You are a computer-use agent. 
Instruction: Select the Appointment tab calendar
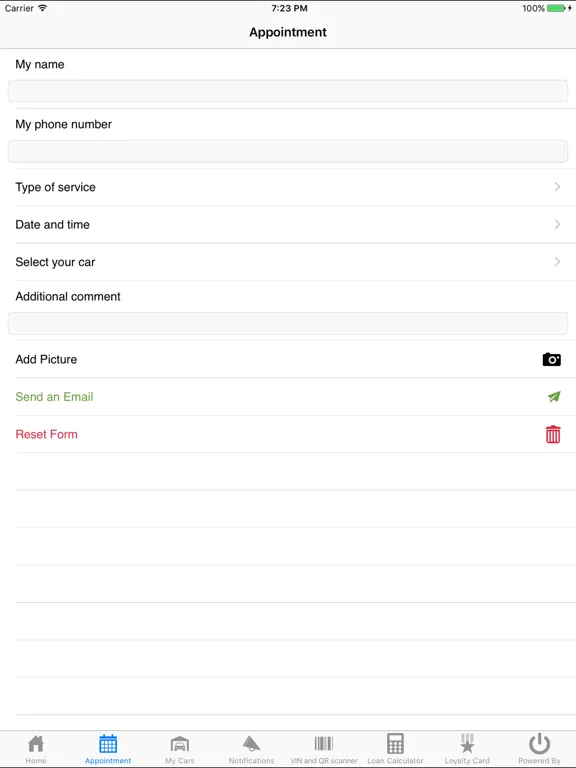pos(108,744)
